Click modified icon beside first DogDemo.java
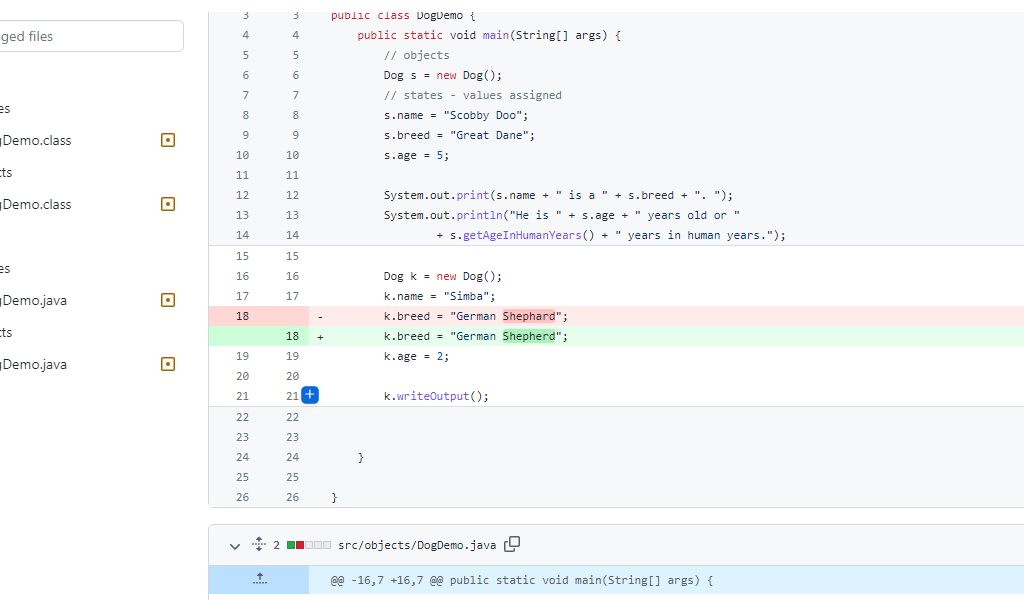The height and width of the screenshot is (600, 1024). (168, 300)
